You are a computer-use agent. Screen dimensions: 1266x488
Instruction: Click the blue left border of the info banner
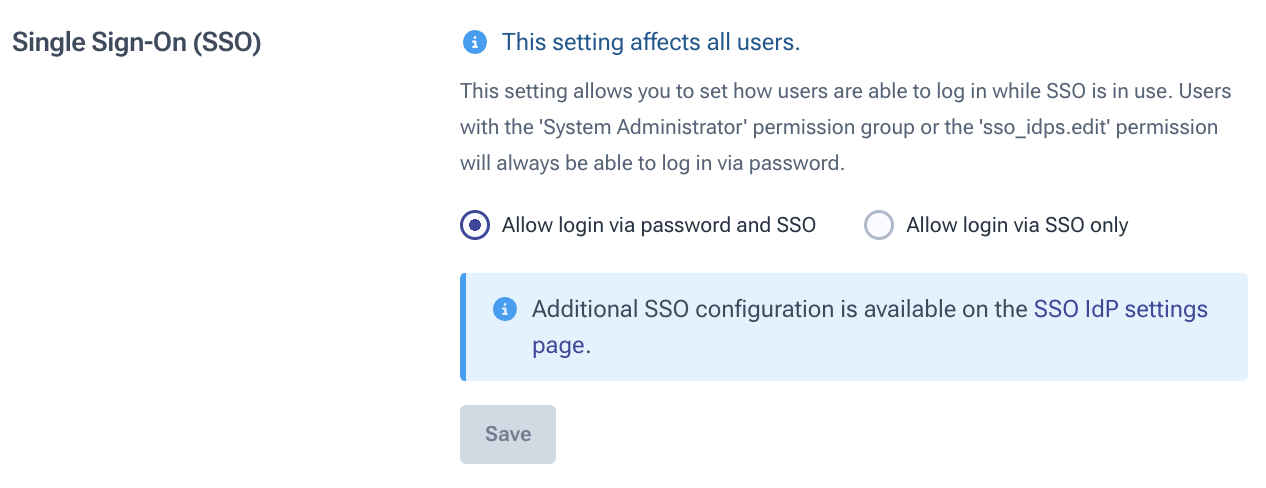pos(463,327)
